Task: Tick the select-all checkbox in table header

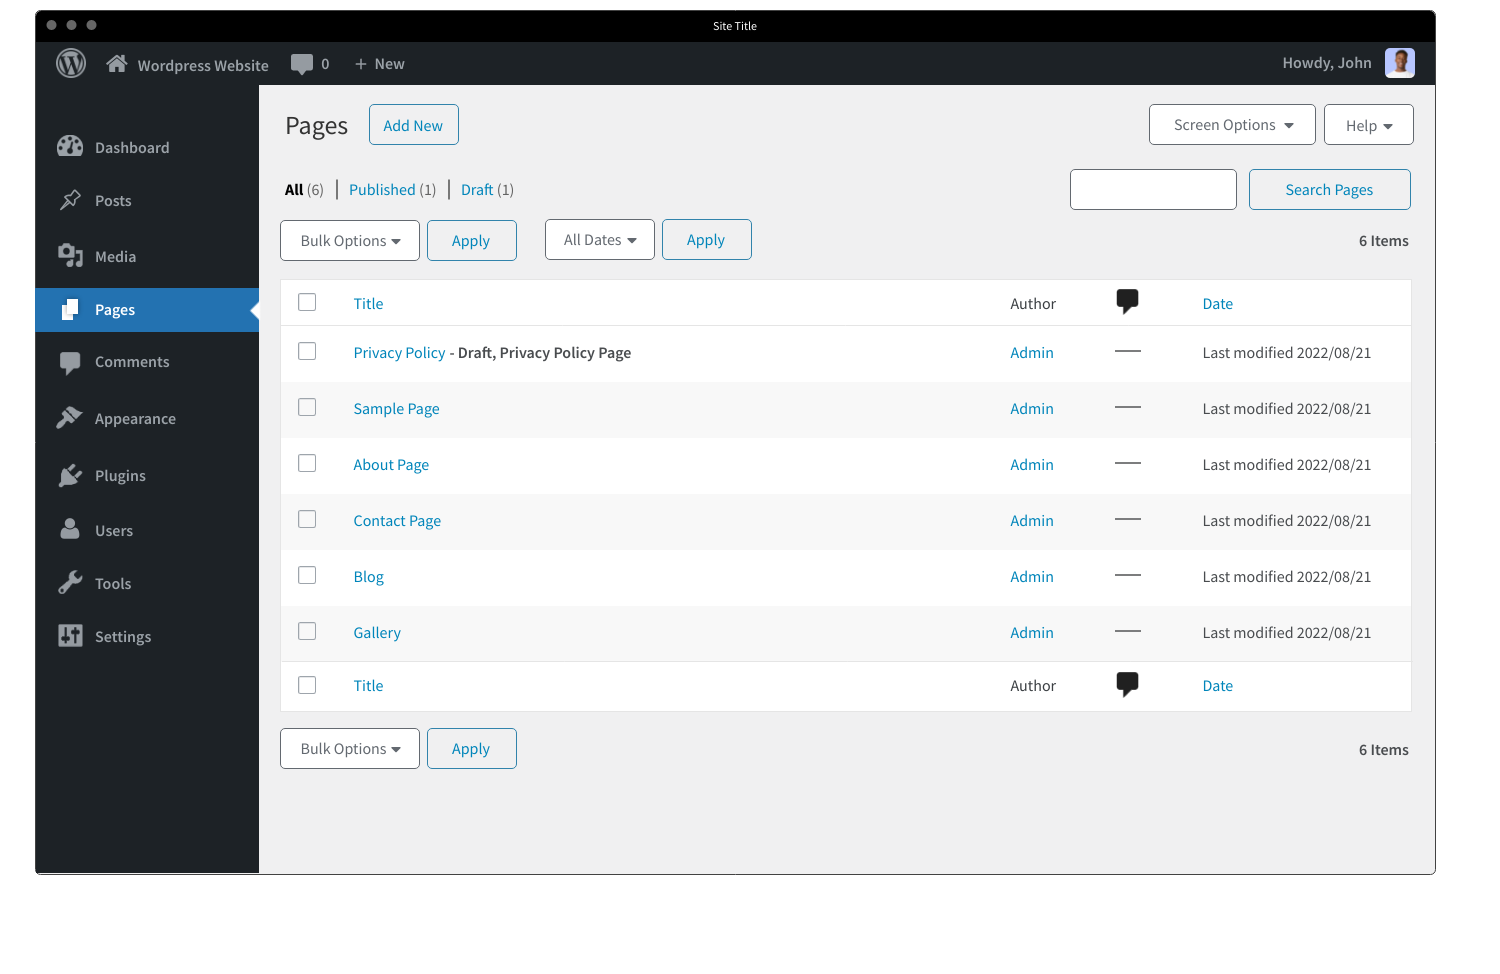Action: tap(307, 301)
